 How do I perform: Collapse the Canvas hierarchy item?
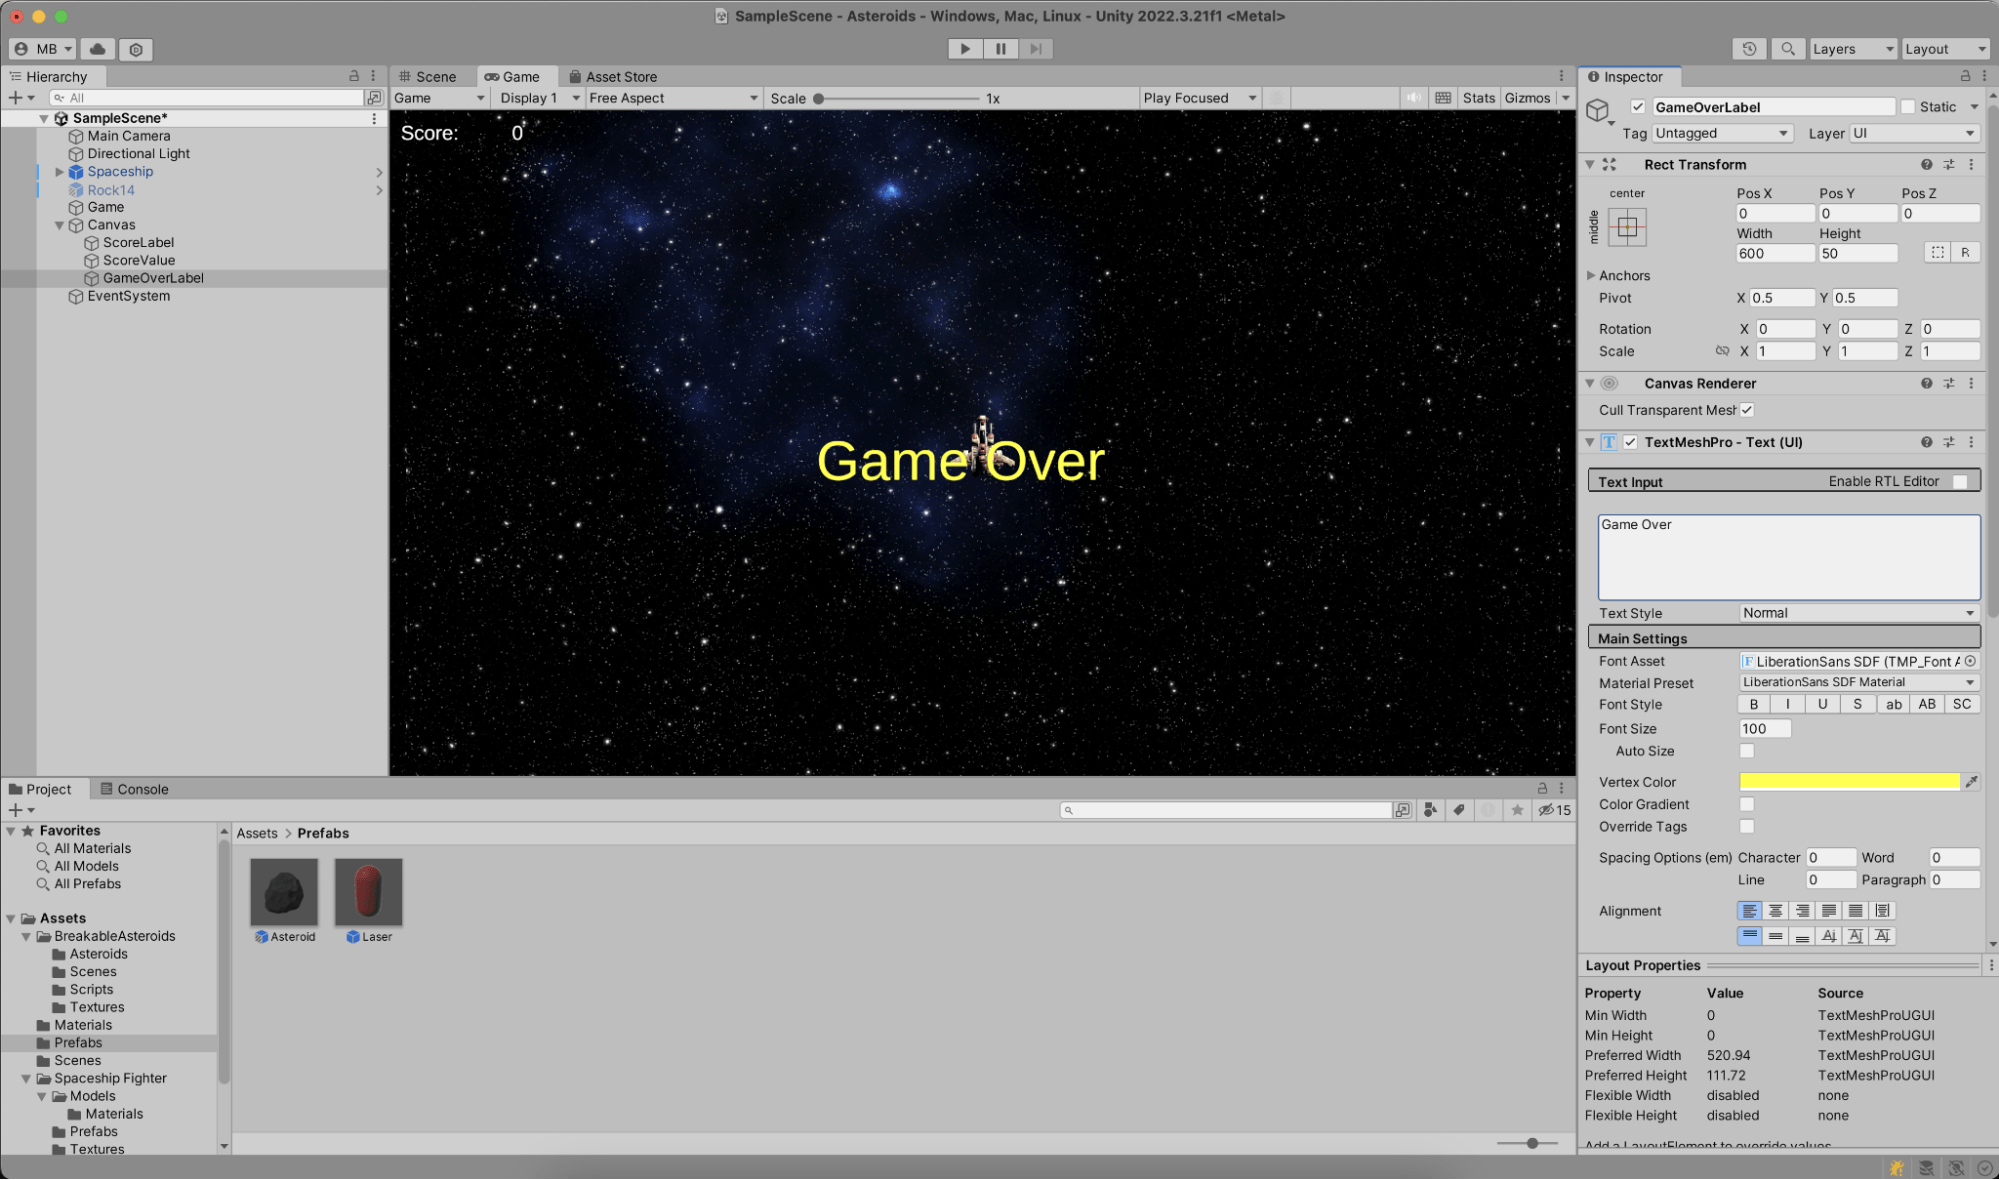point(59,224)
